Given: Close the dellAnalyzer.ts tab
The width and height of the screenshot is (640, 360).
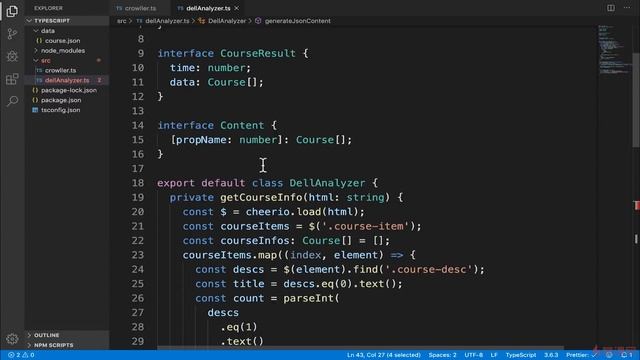Looking at the screenshot, I should click(237, 8).
